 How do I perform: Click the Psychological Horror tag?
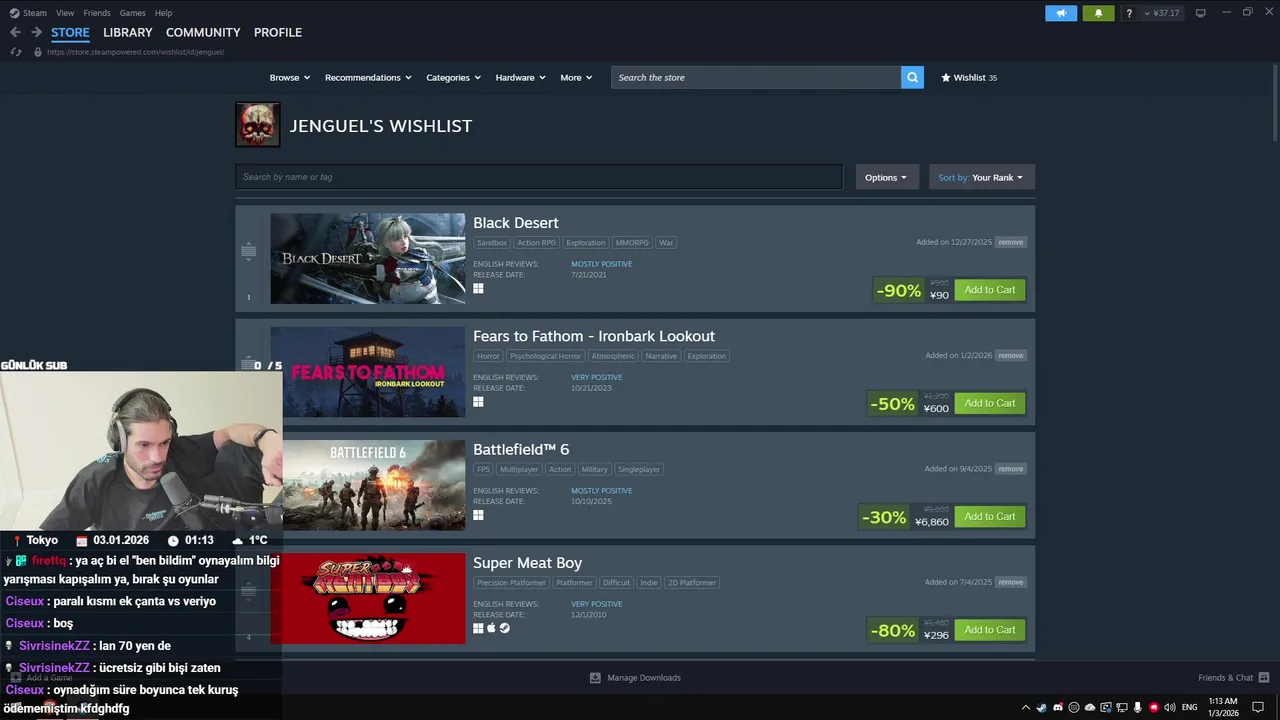pos(545,356)
